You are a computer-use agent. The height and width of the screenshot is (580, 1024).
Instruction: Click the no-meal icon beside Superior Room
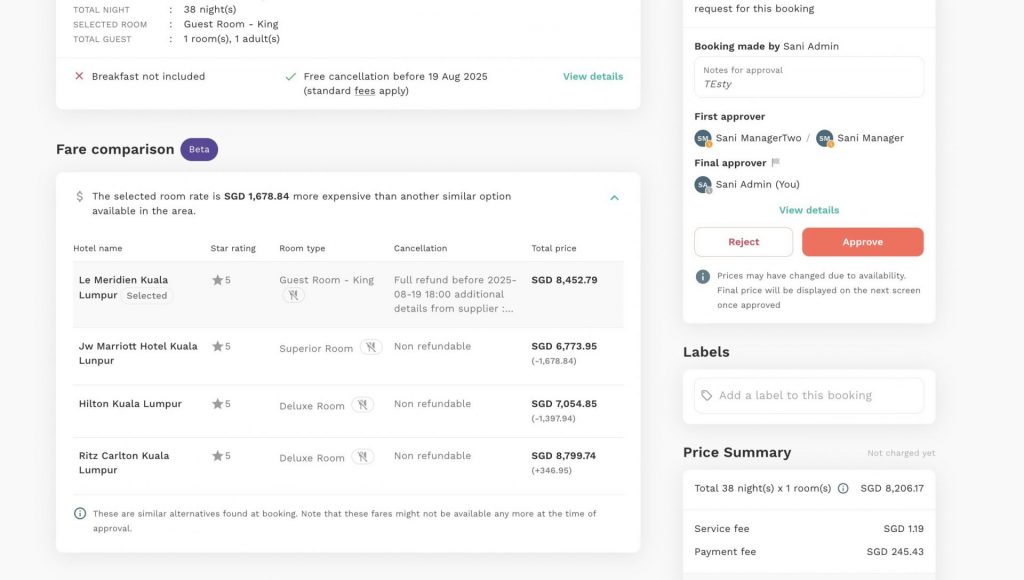coord(371,347)
